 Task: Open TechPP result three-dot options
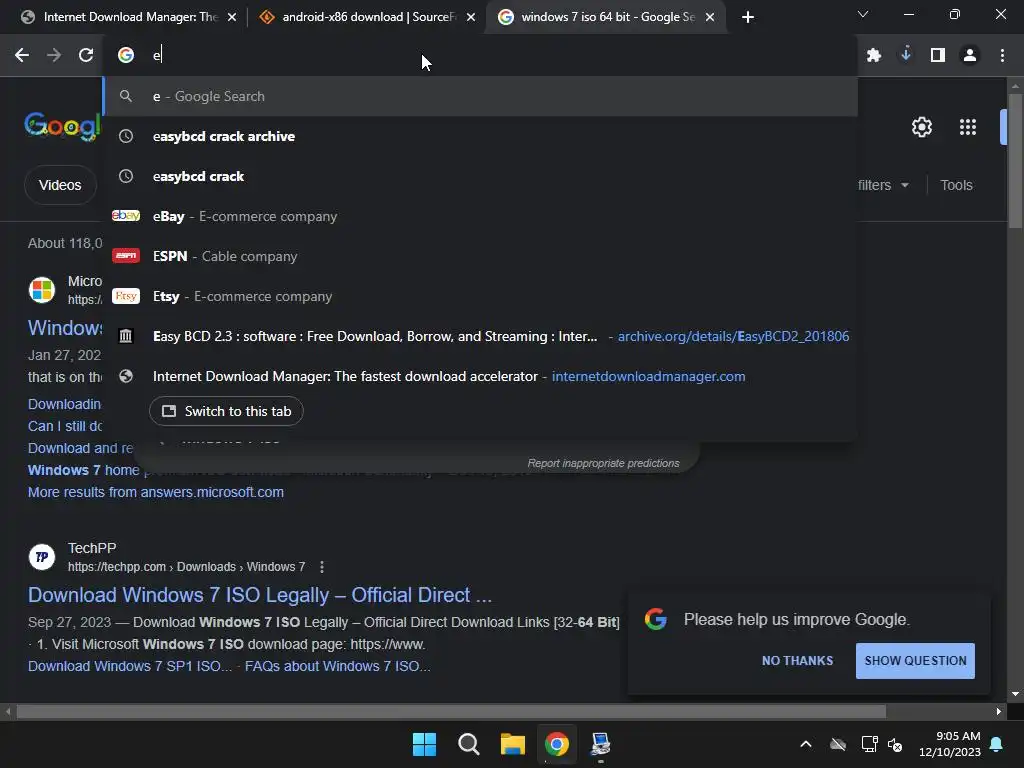click(321, 567)
